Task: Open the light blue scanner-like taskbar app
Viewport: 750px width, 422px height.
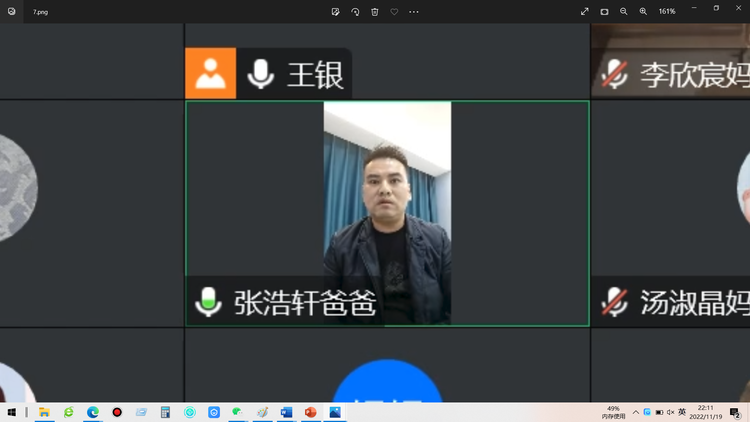Action: pos(141,412)
